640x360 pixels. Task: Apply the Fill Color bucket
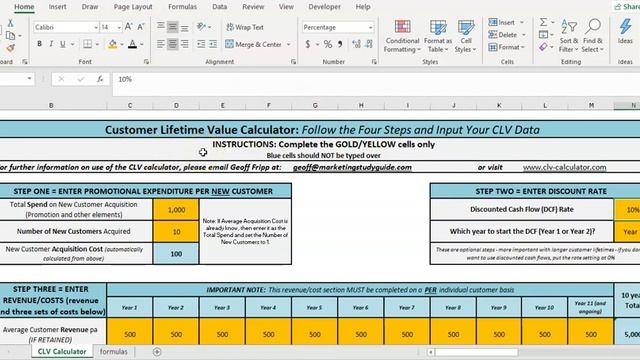pyautogui.click(x=112, y=44)
